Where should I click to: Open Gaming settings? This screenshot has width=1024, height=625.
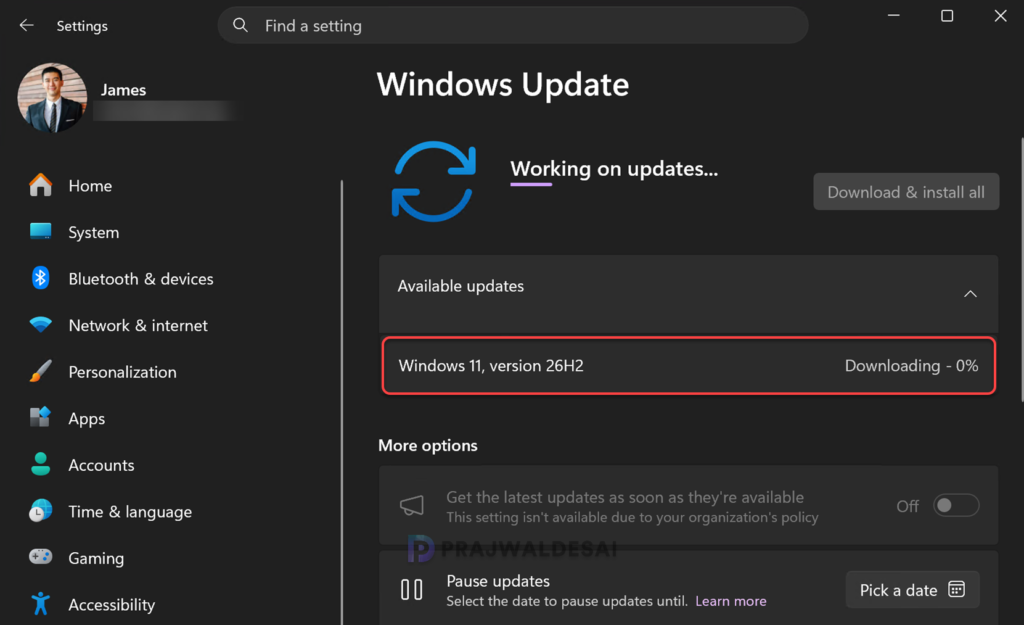click(96, 558)
